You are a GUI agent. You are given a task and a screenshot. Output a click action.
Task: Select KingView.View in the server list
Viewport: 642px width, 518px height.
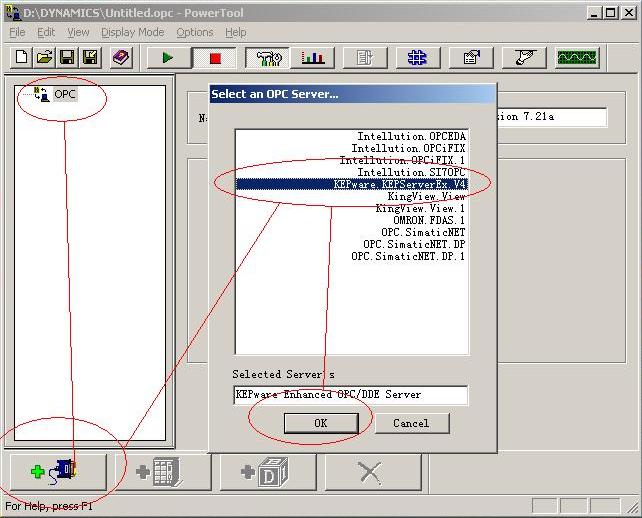click(x=352, y=196)
